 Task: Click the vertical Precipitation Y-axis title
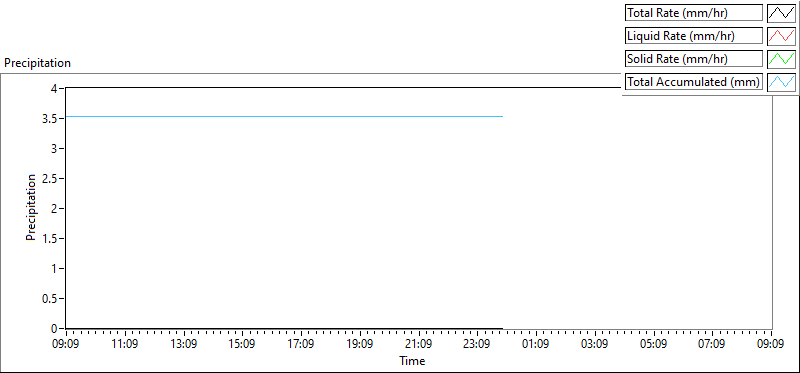(31, 208)
